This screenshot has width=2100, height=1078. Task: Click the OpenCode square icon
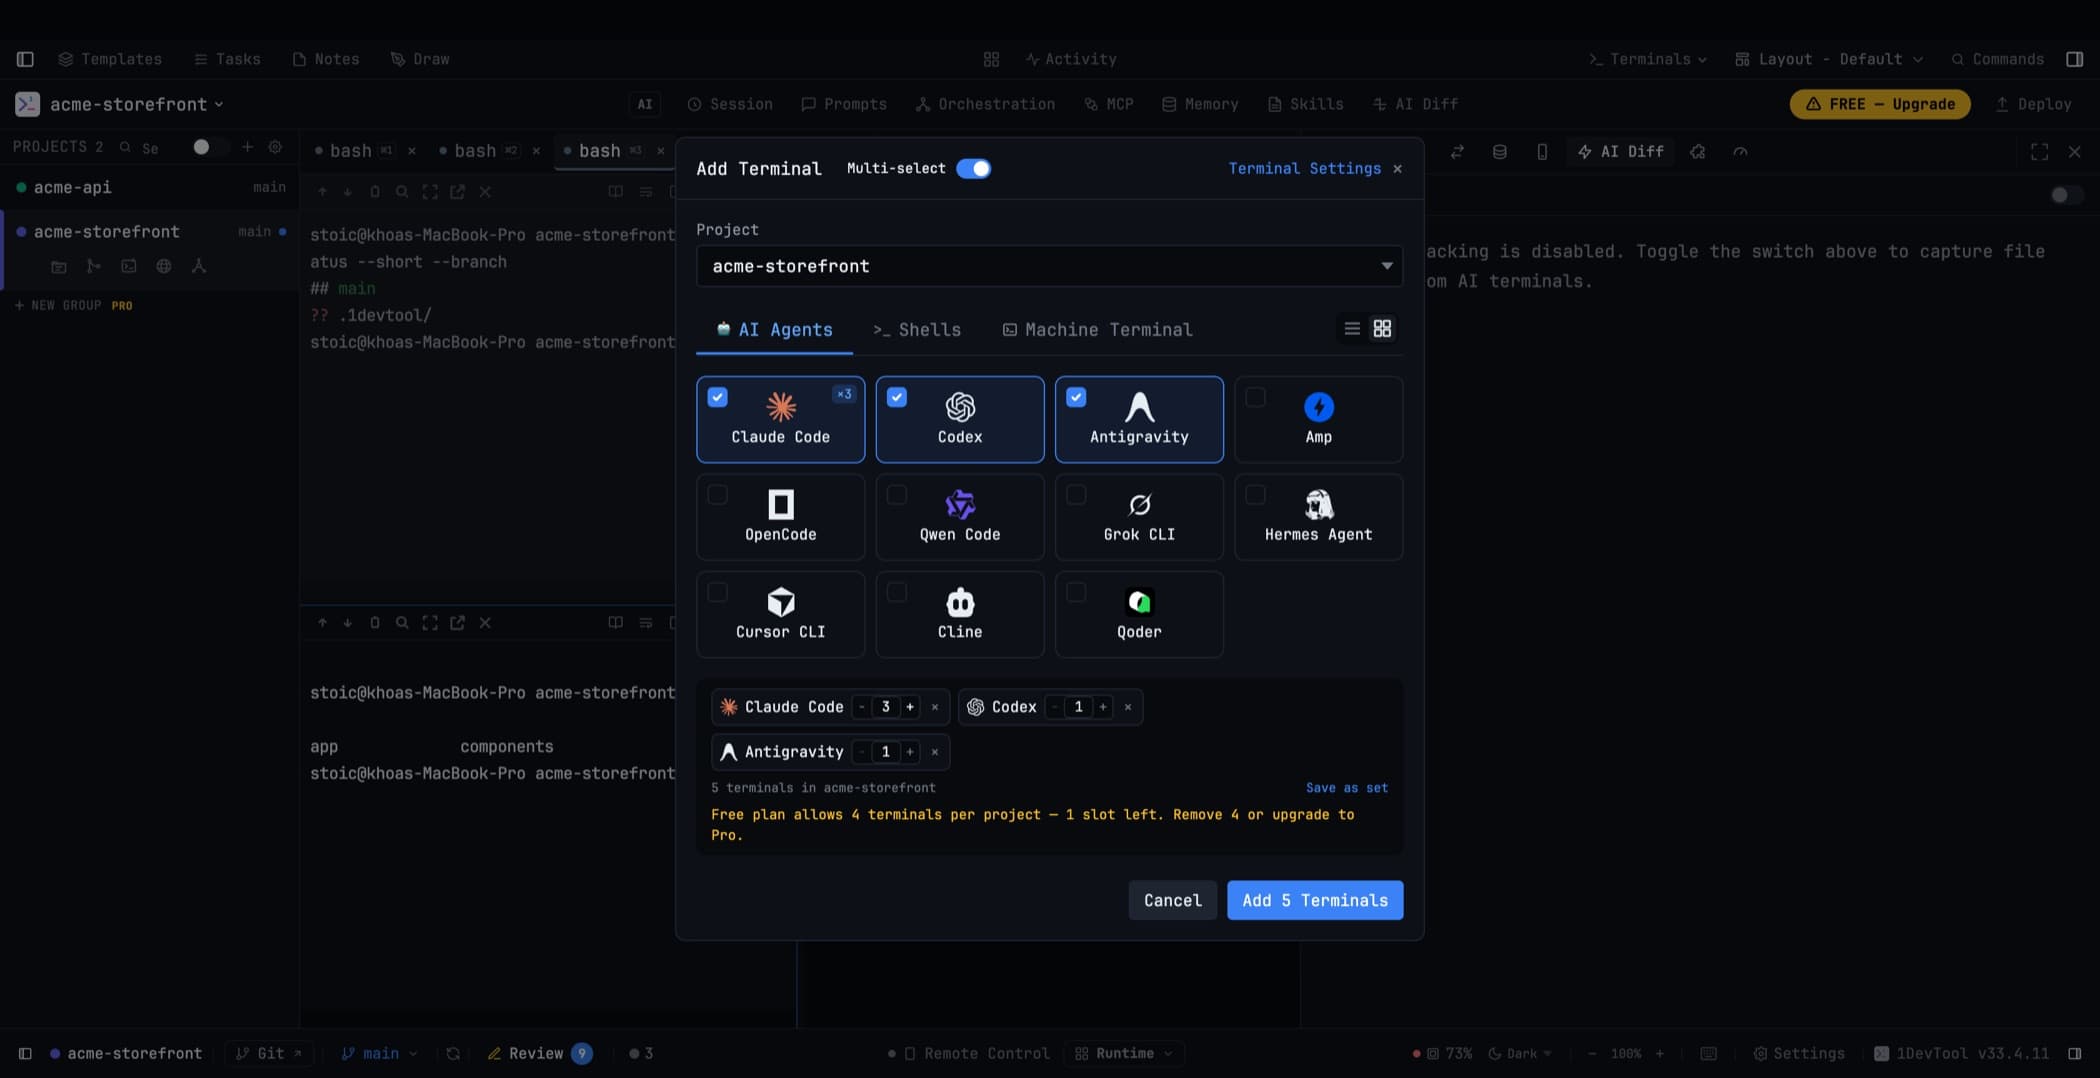pos(781,504)
